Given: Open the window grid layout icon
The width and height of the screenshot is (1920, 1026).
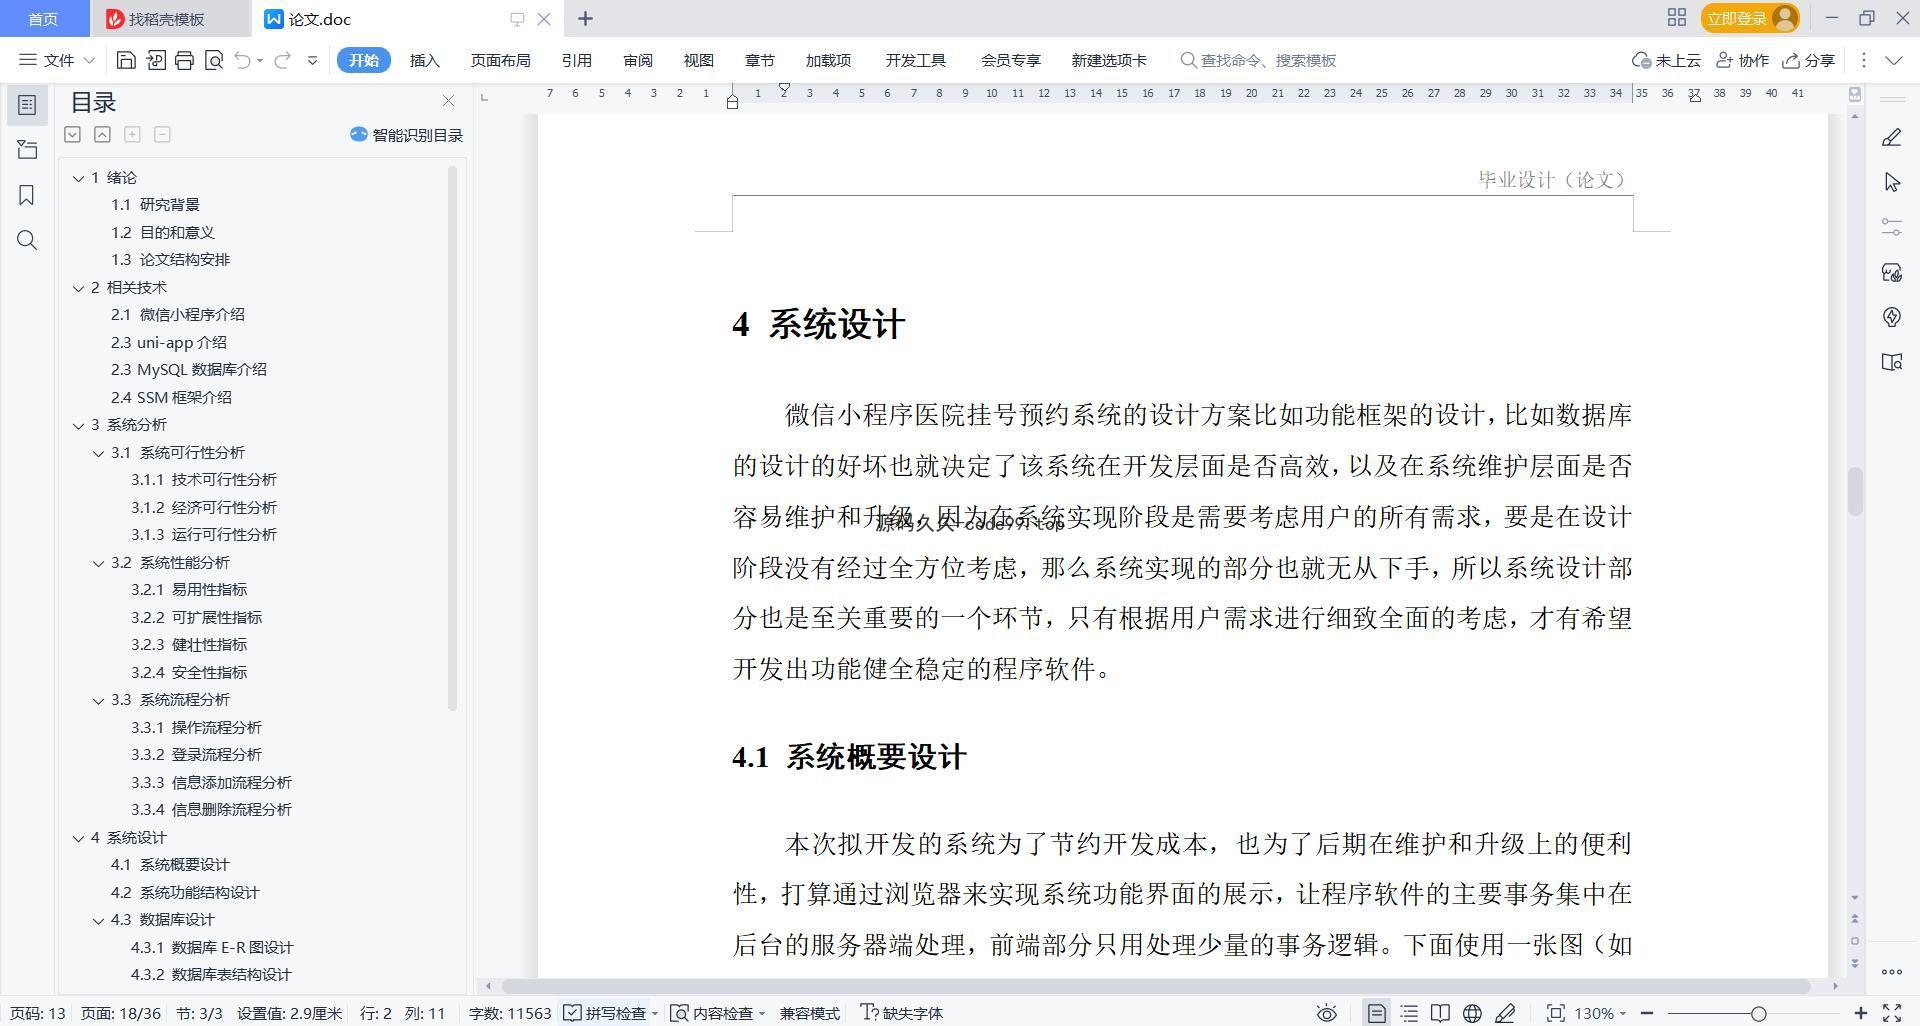Looking at the screenshot, I should click(1677, 18).
